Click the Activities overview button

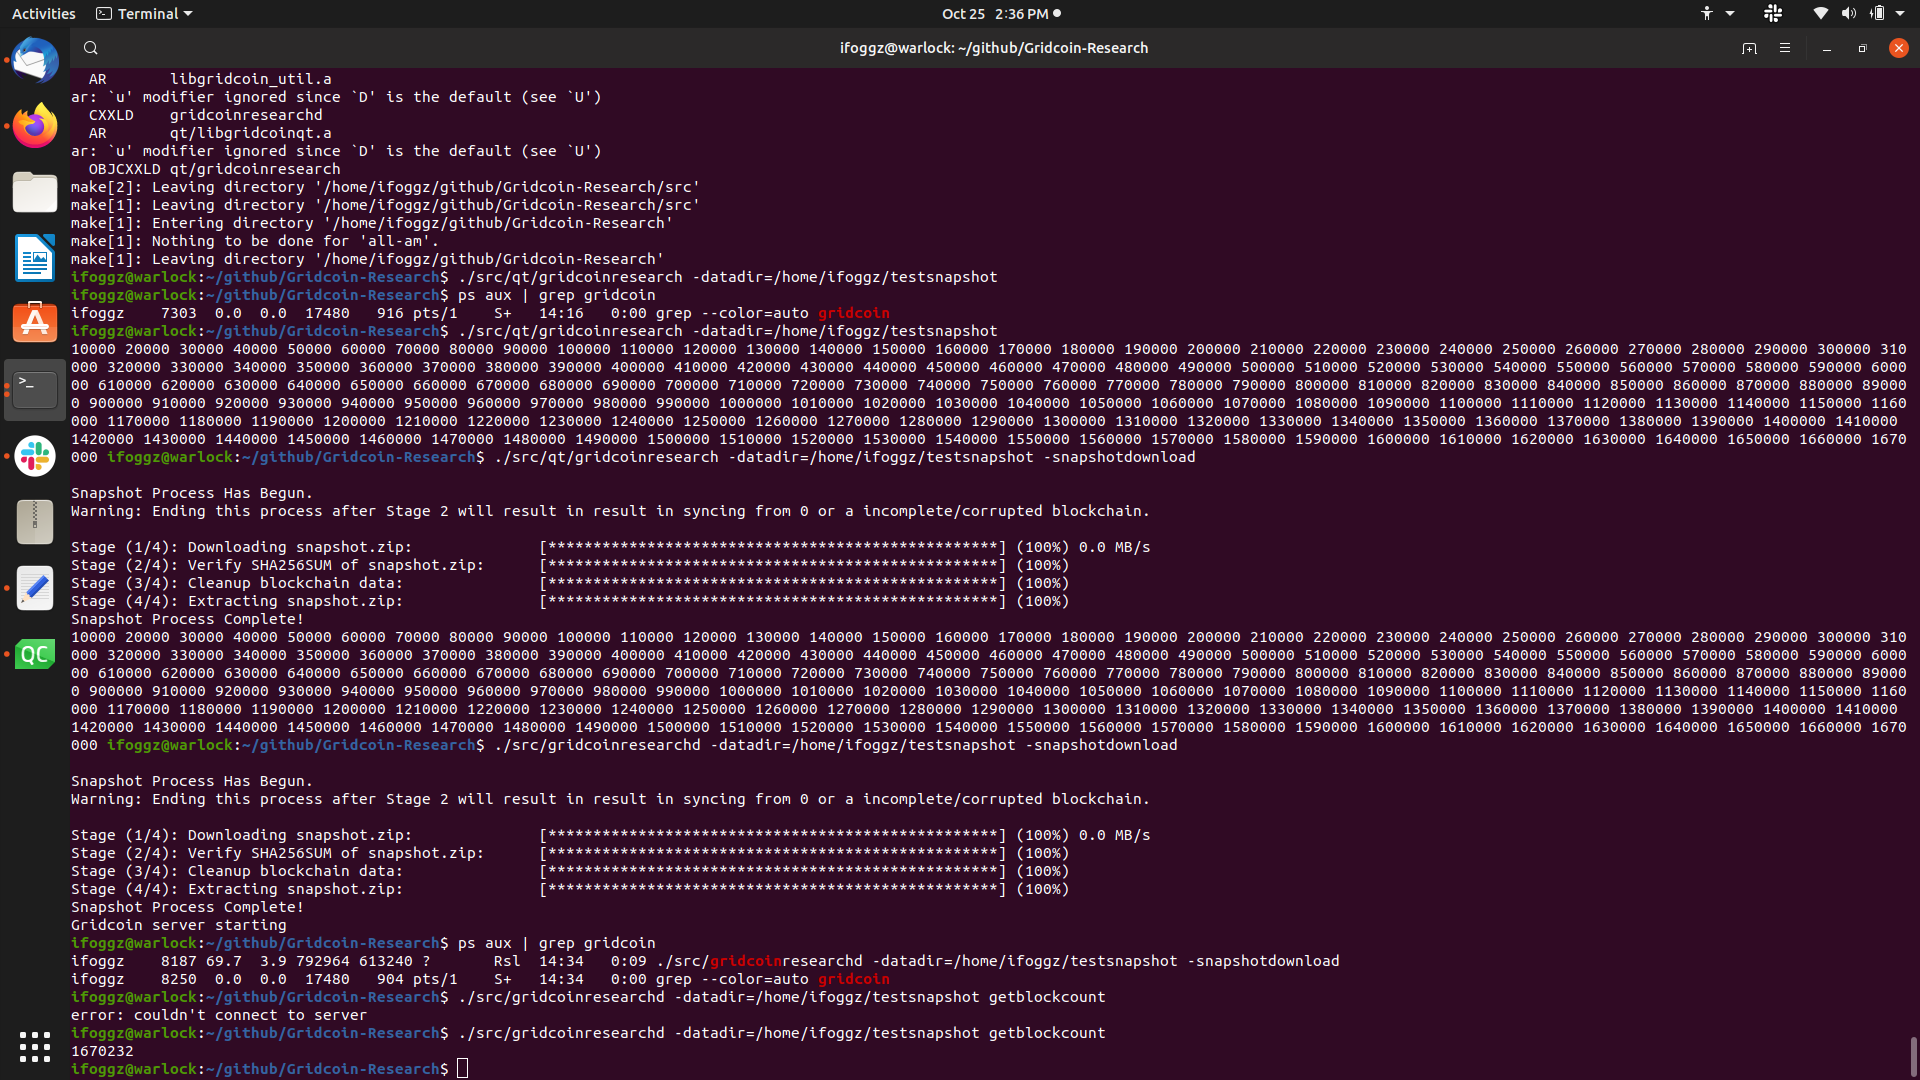pos(43,14)
